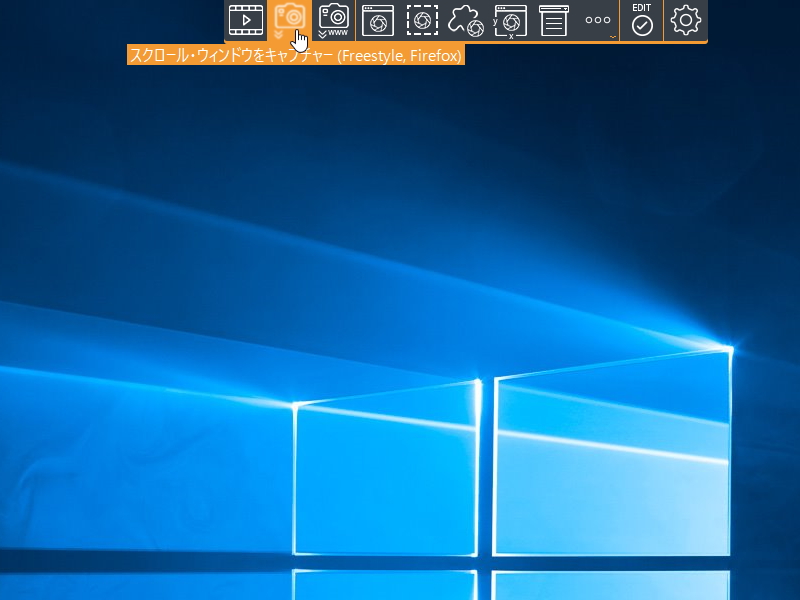Open more capture options (three dots)
The width and height of the screenshot is (800, 600).
(598, 20)
